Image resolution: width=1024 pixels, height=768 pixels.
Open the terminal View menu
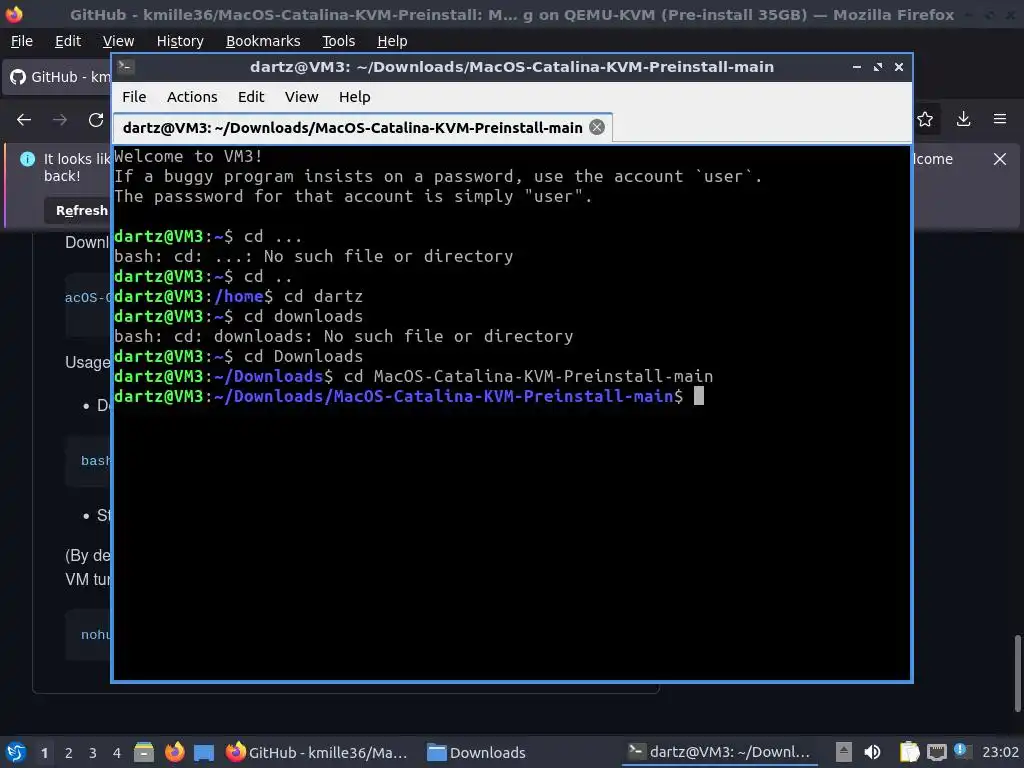[301, 97]
